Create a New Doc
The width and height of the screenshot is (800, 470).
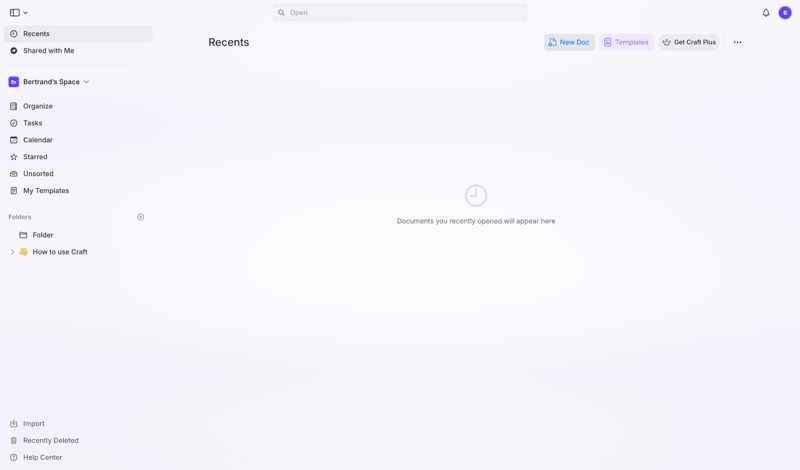[x=569, y=42]
